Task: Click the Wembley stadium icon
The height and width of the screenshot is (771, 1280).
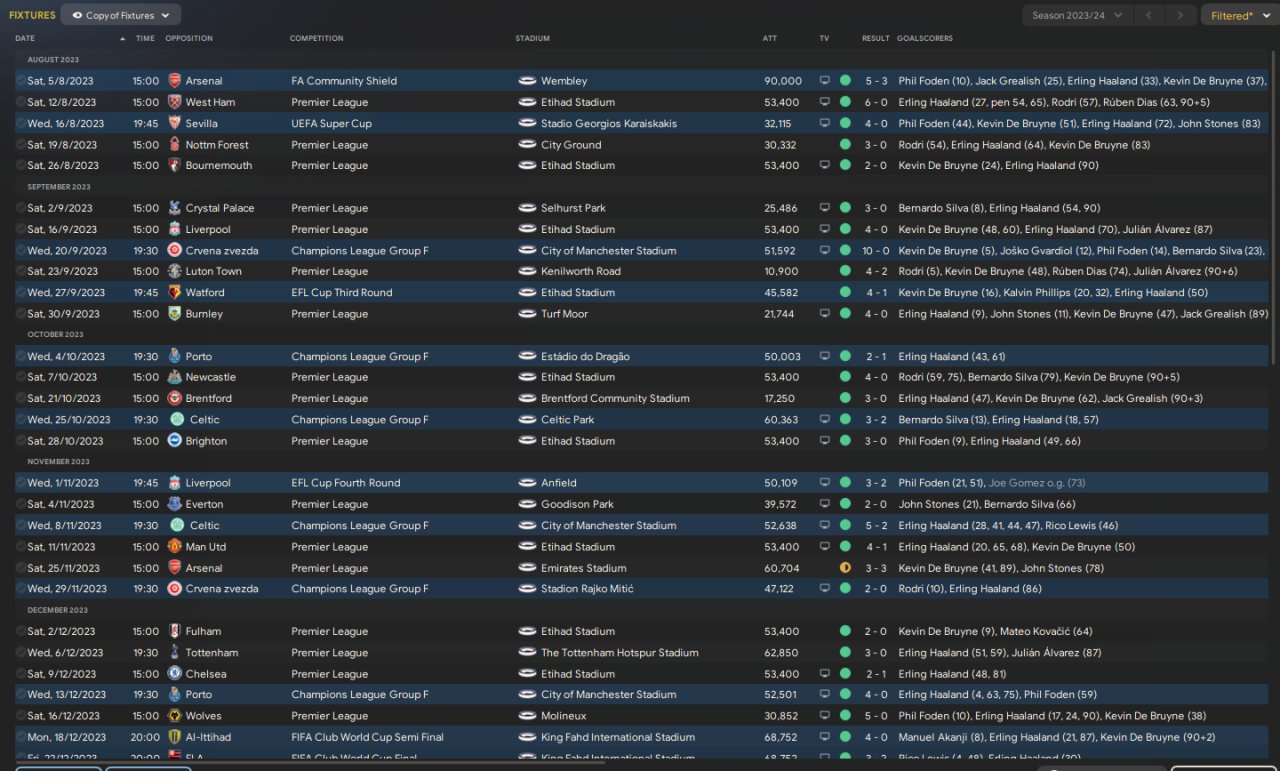Action: click(x=527, y=81)
